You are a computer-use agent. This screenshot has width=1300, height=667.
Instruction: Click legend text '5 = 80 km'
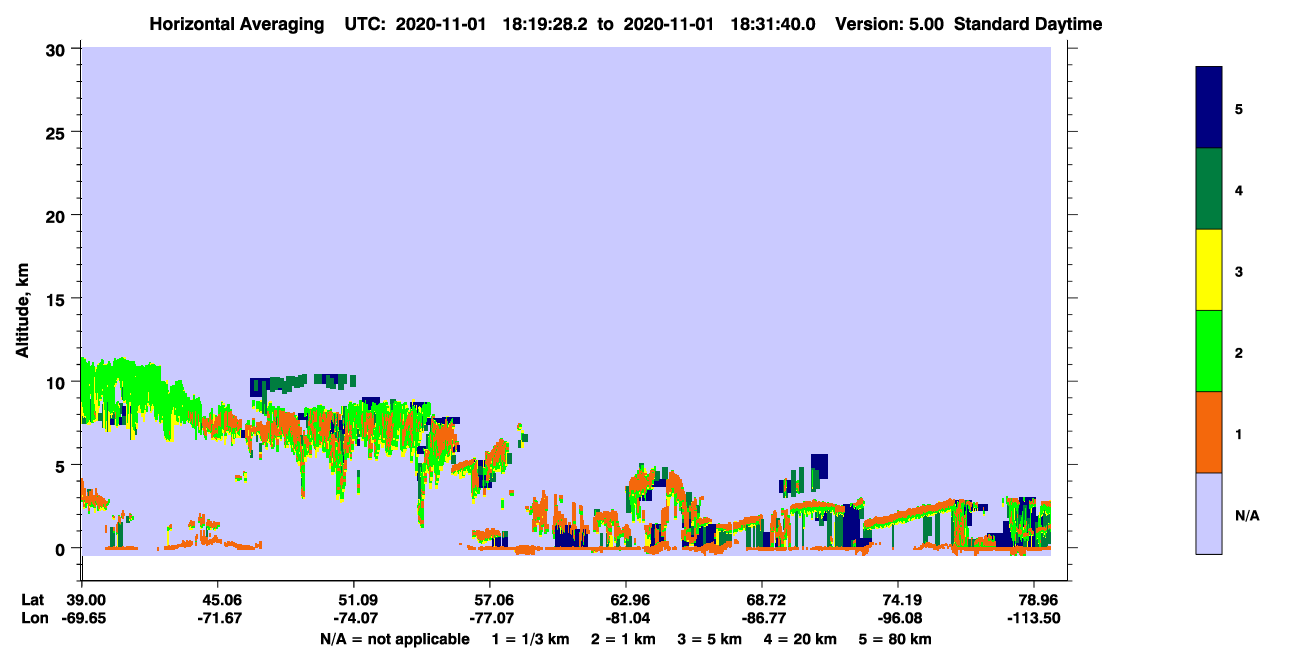(896, 639)
